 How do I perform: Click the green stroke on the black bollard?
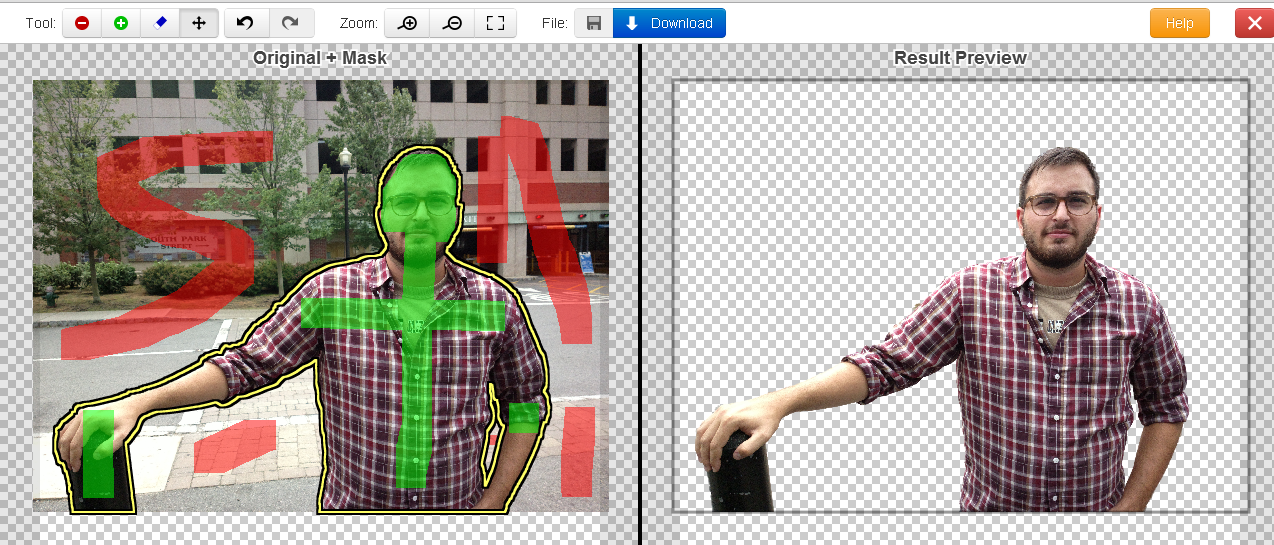tap(98, 453)
